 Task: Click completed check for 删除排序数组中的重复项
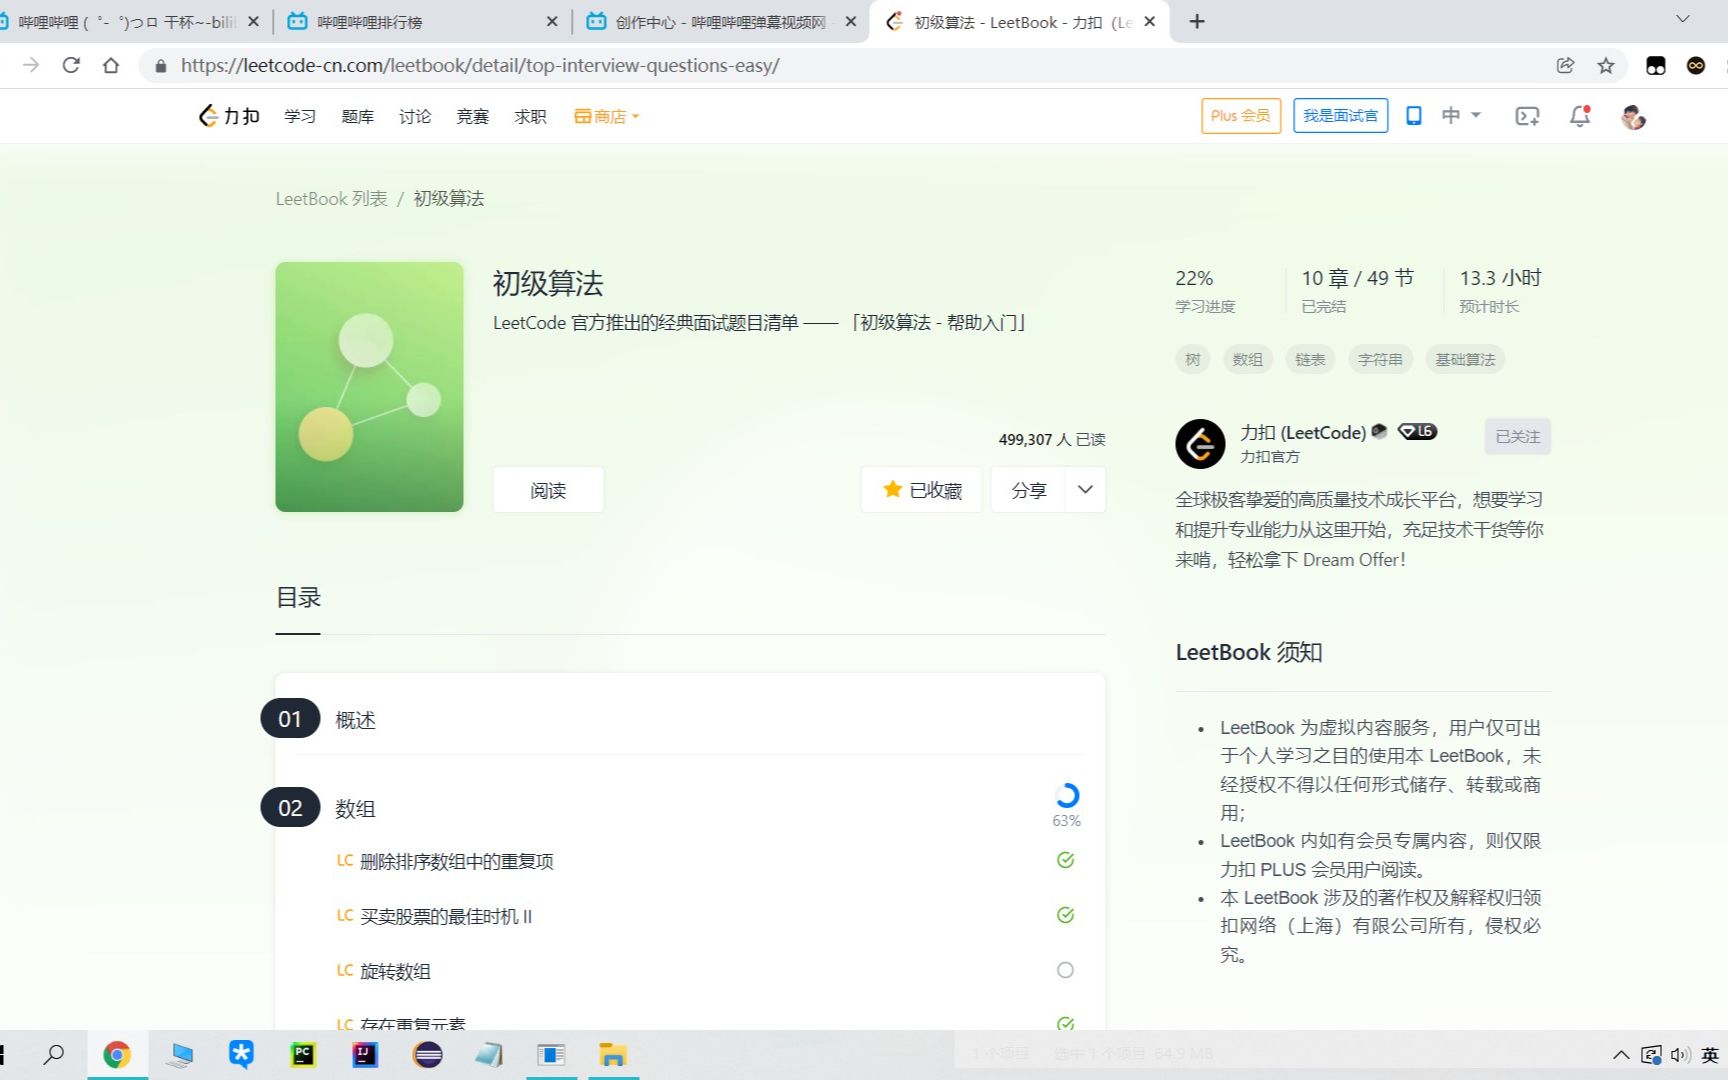1065,860
